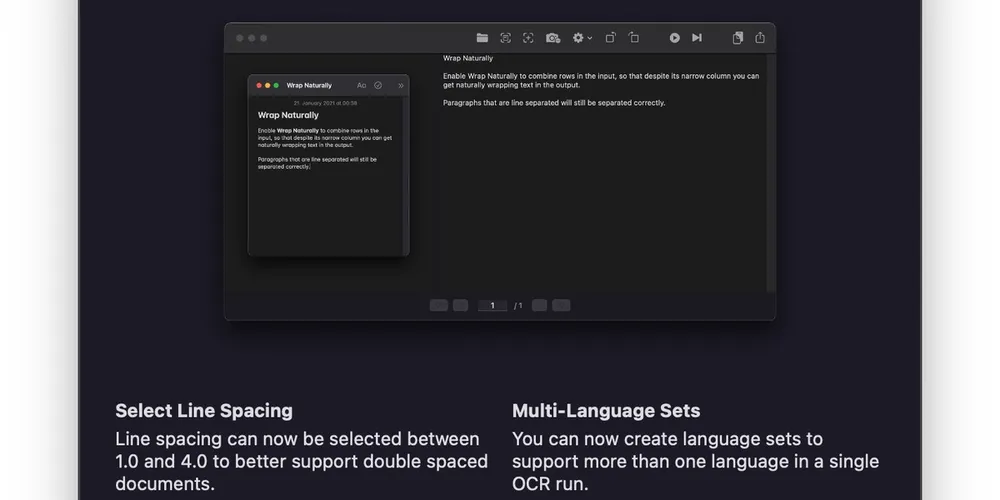Click the output line 'Paragraphs that are line separated'

(x=554, y=103)
